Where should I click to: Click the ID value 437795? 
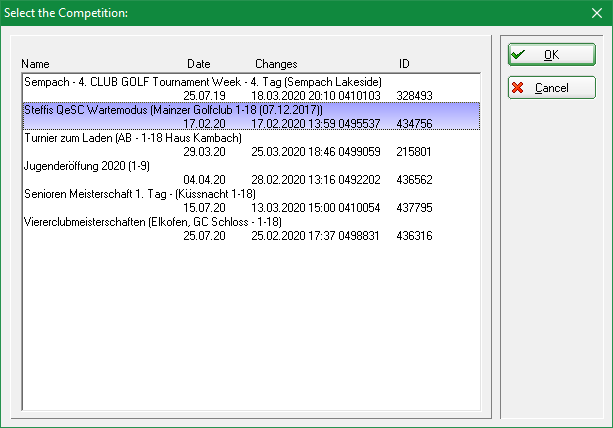tap(415, 207)
